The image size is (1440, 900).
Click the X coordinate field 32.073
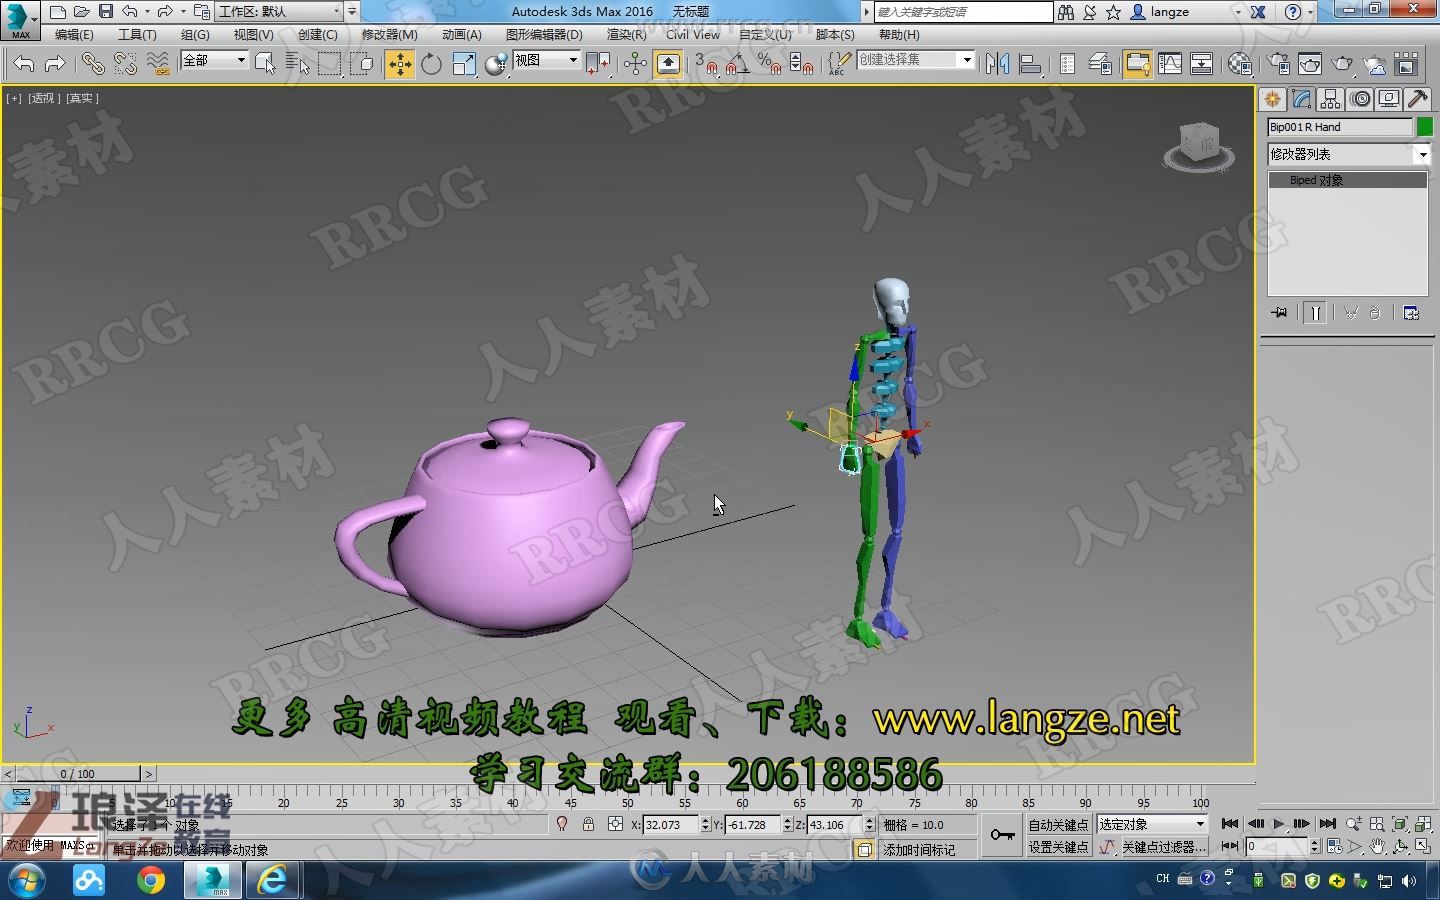tap(670, 825)
